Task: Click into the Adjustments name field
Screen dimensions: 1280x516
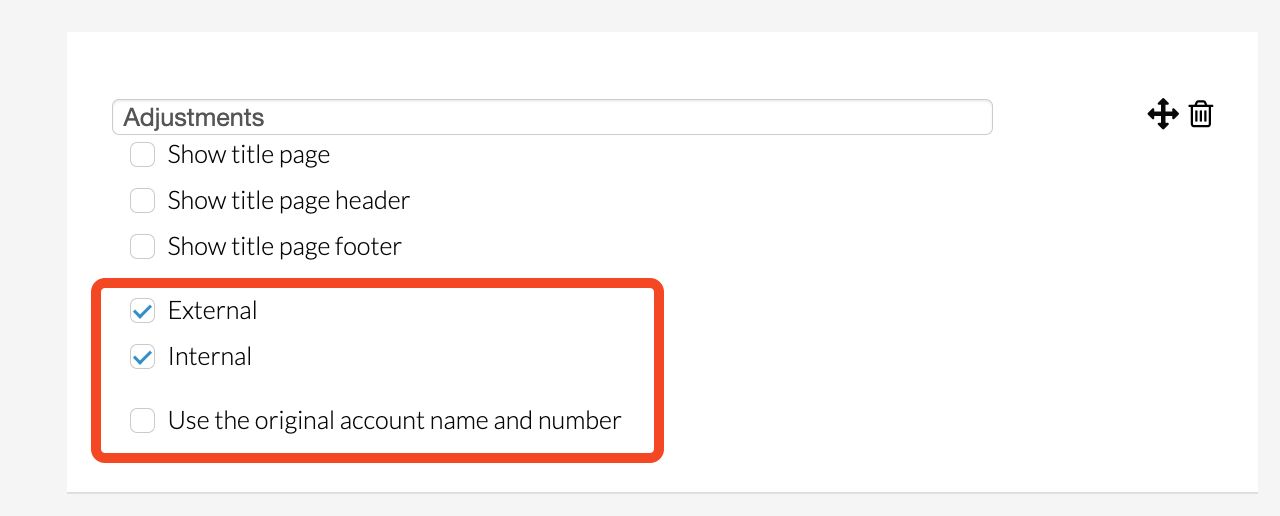Action: [552, 117]
